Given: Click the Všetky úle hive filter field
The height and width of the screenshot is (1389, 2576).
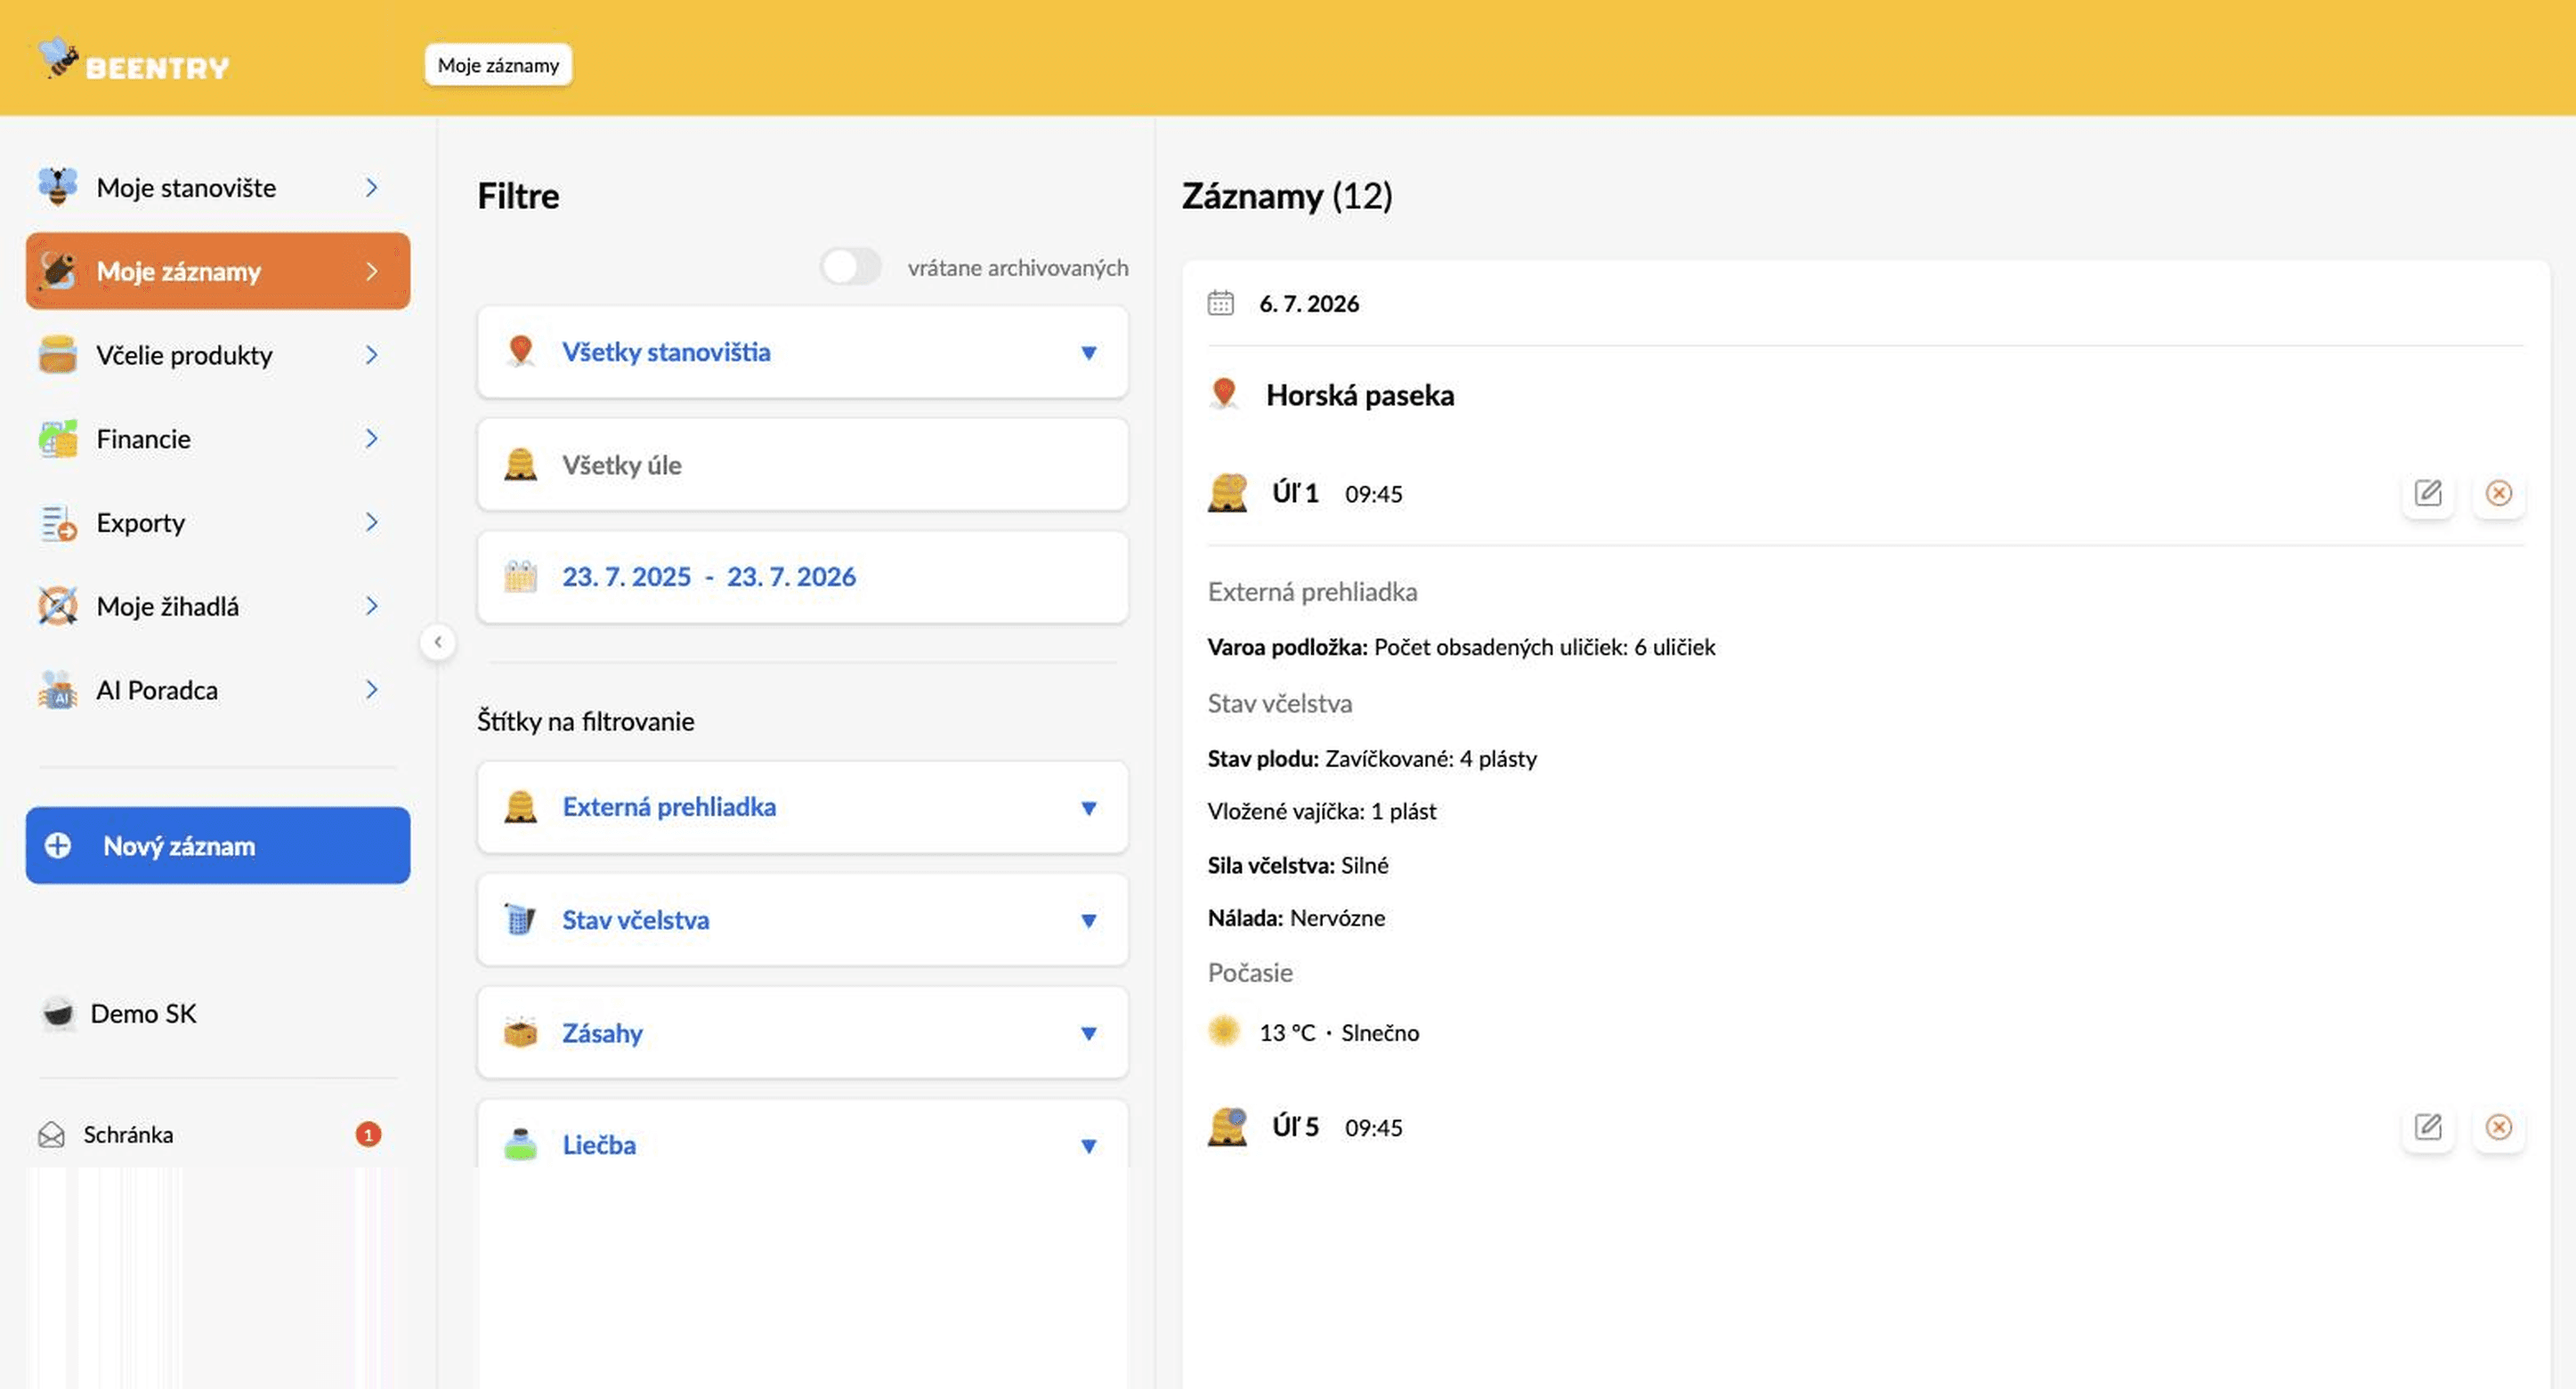Looking at the screenshot, I should tap(803, 465).
